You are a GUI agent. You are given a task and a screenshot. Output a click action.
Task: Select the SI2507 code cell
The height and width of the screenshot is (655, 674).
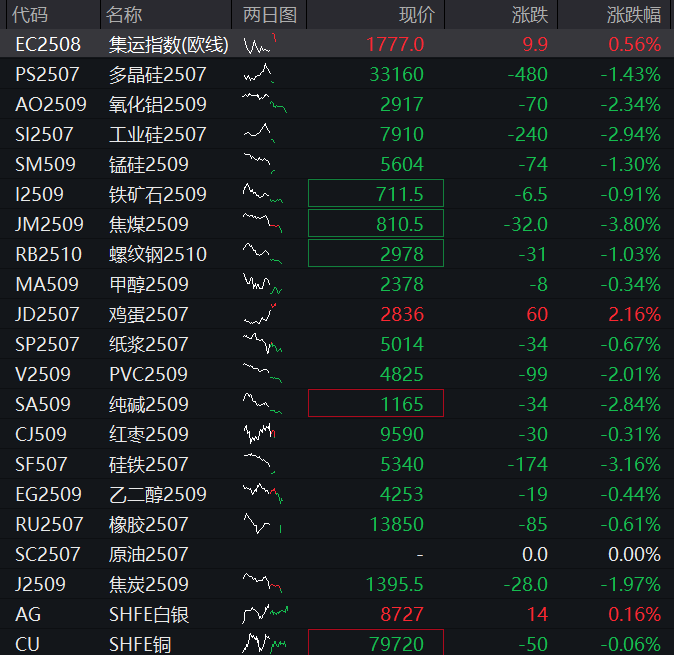pos(44,134)
